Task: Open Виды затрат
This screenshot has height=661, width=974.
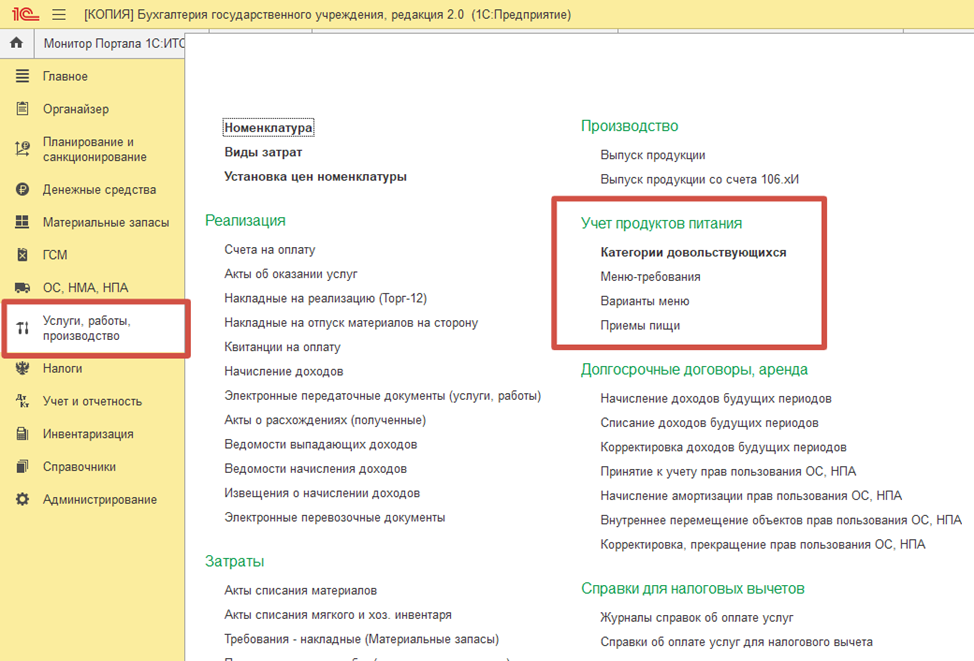Action: 263,152
